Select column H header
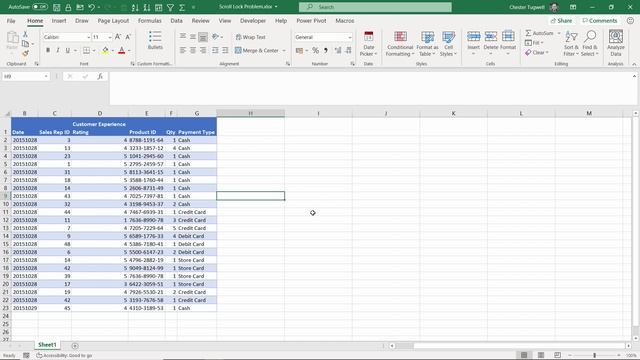The image size is (640, 360). coord(251,113)
